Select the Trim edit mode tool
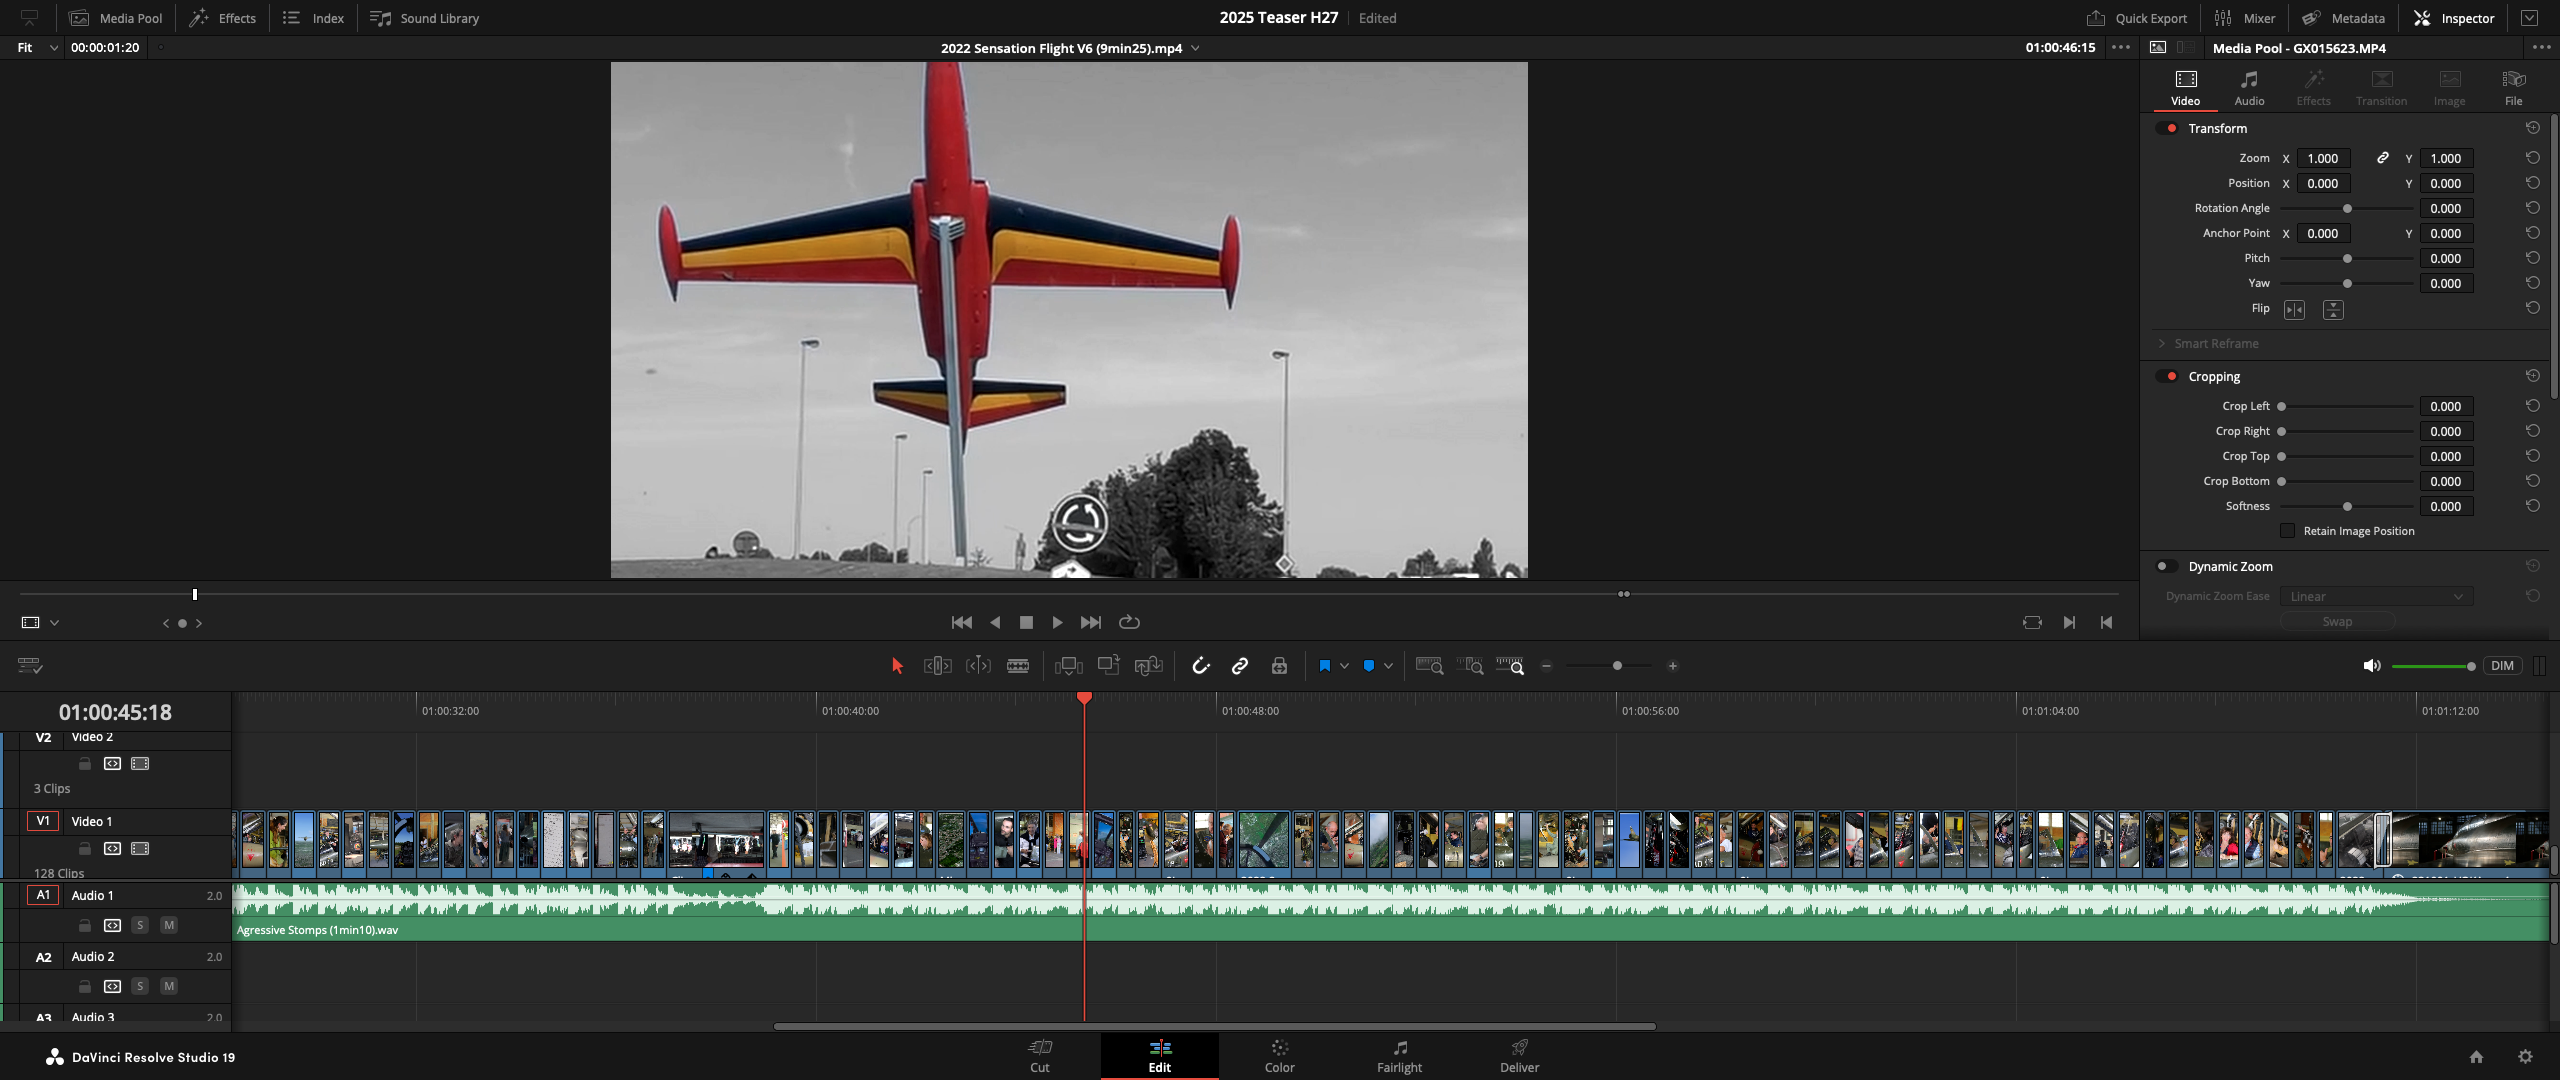2560x1080 pixels. [937, 666]
